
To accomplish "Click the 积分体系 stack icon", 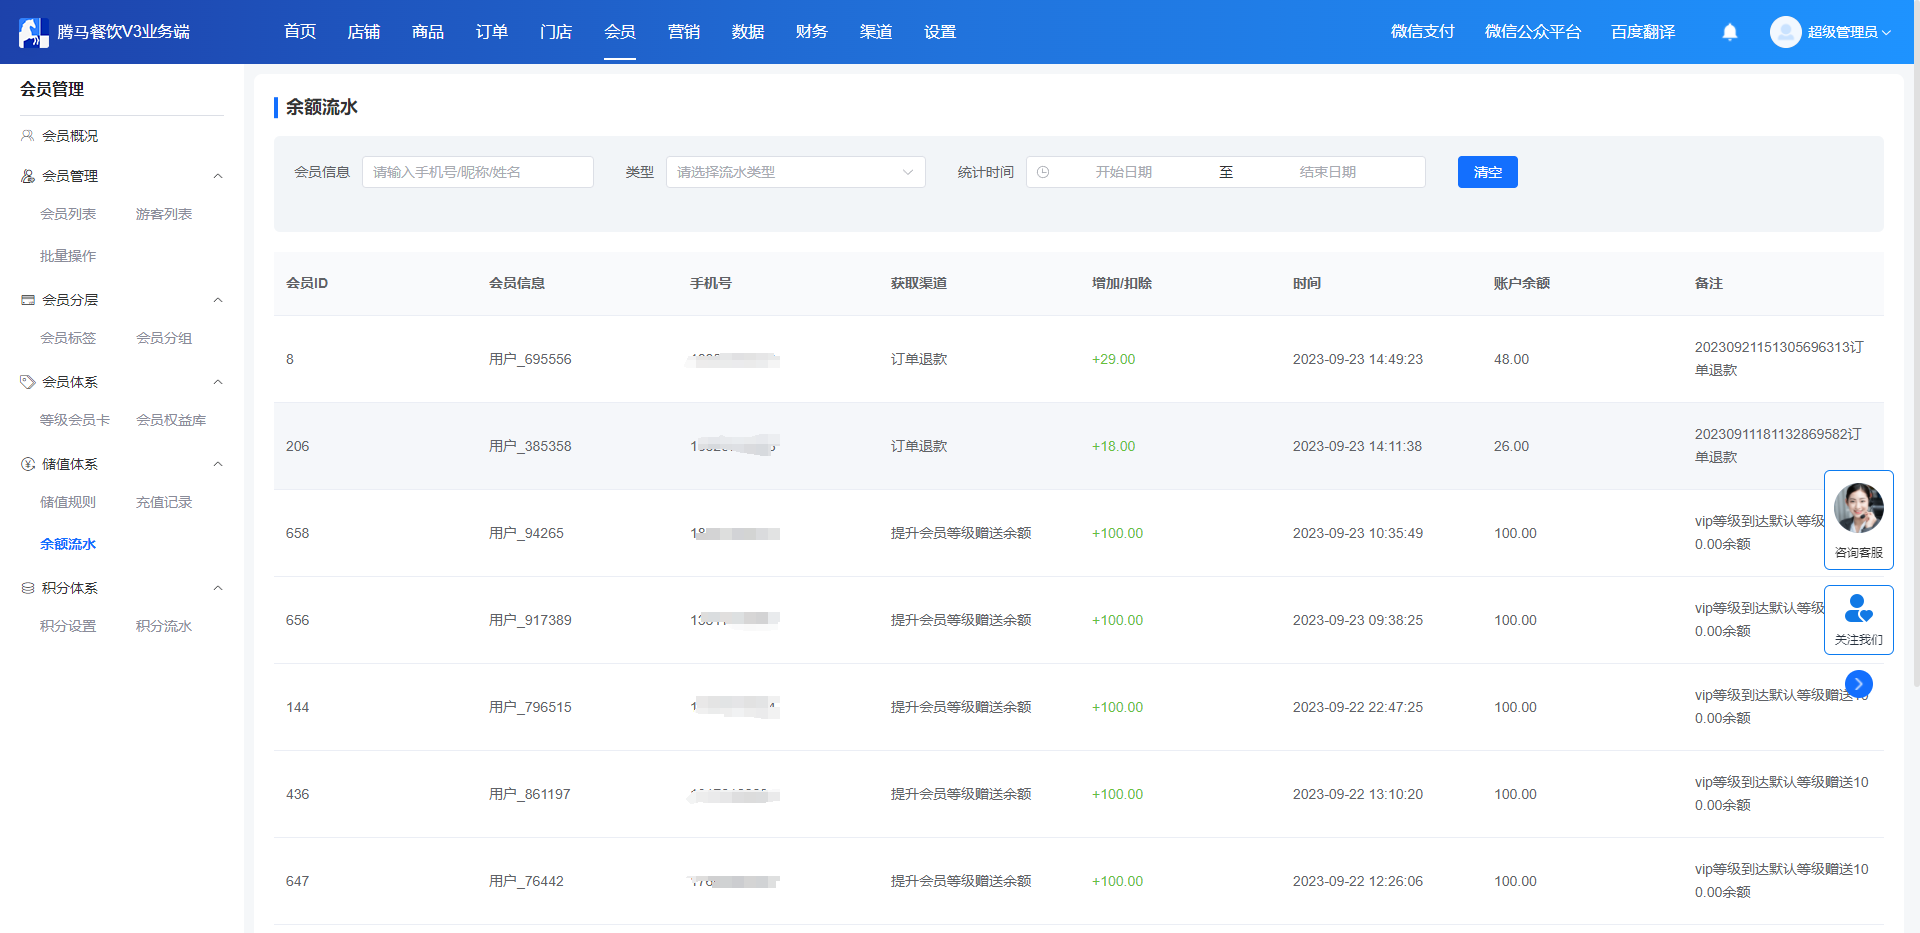I will [x=28, y=588].
